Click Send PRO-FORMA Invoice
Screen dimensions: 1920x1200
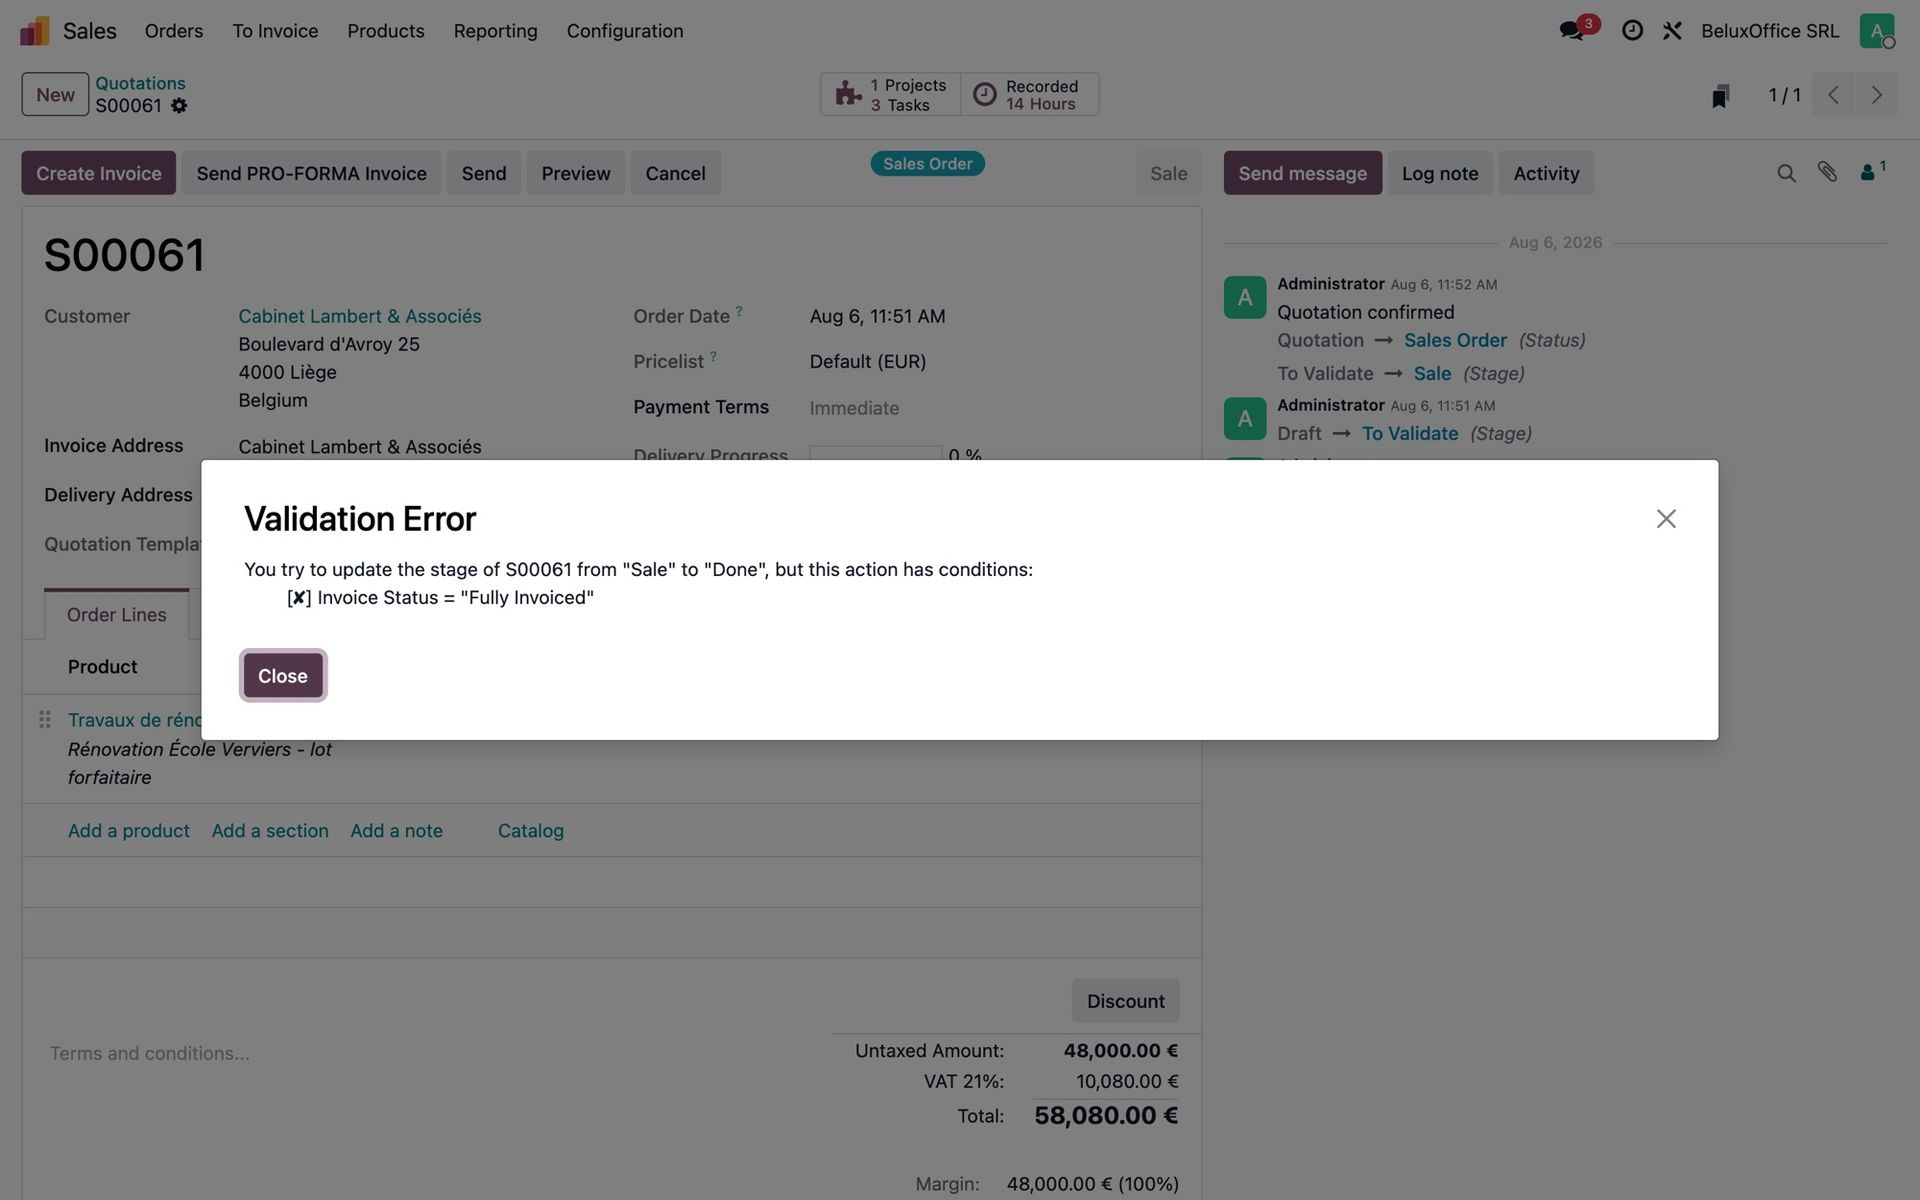[312, 173]
